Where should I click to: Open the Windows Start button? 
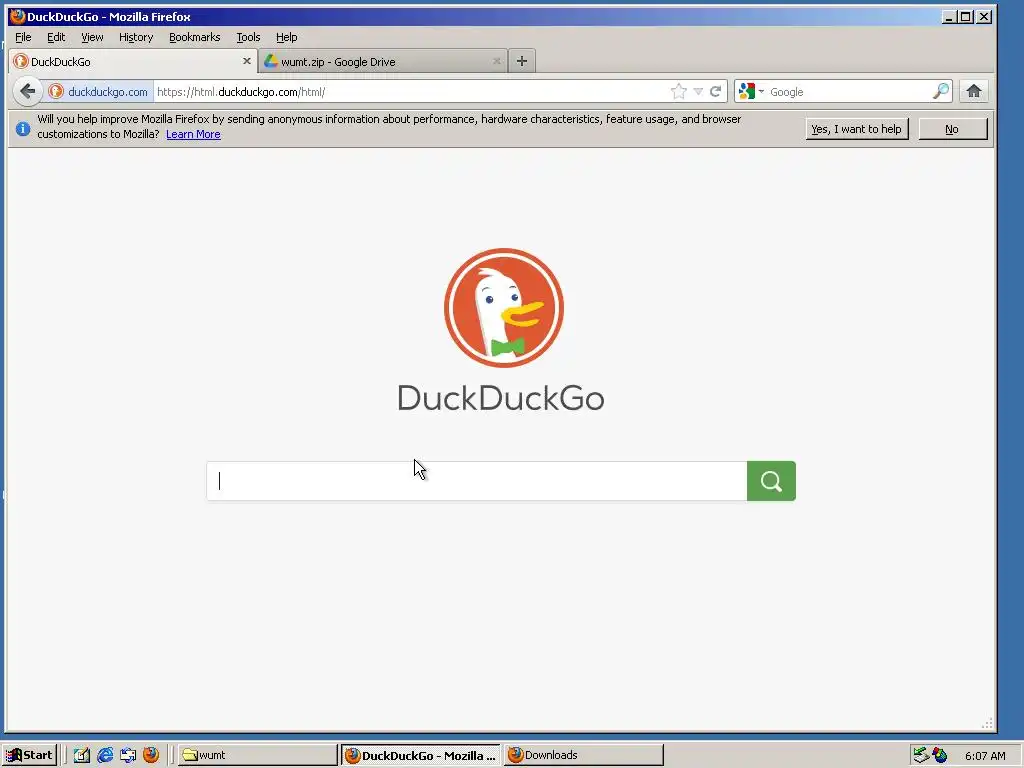point(30,755)
